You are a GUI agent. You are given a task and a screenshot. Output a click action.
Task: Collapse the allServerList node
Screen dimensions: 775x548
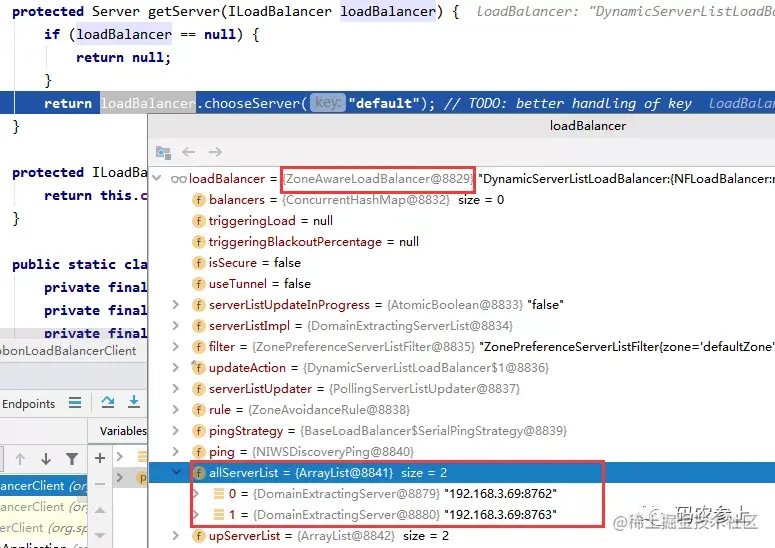pos(176,472)
